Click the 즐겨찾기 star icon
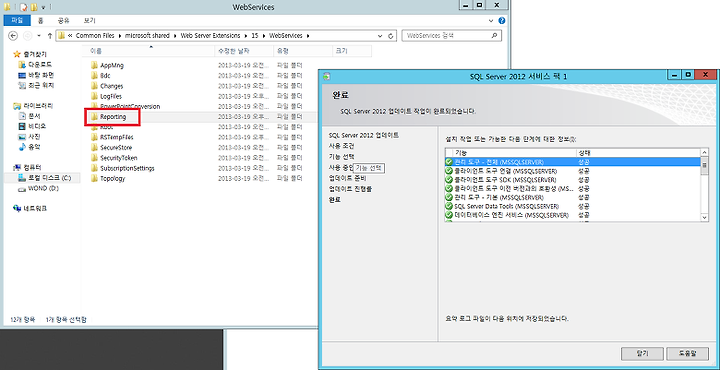The image size is (720, 370). (17, 54)
